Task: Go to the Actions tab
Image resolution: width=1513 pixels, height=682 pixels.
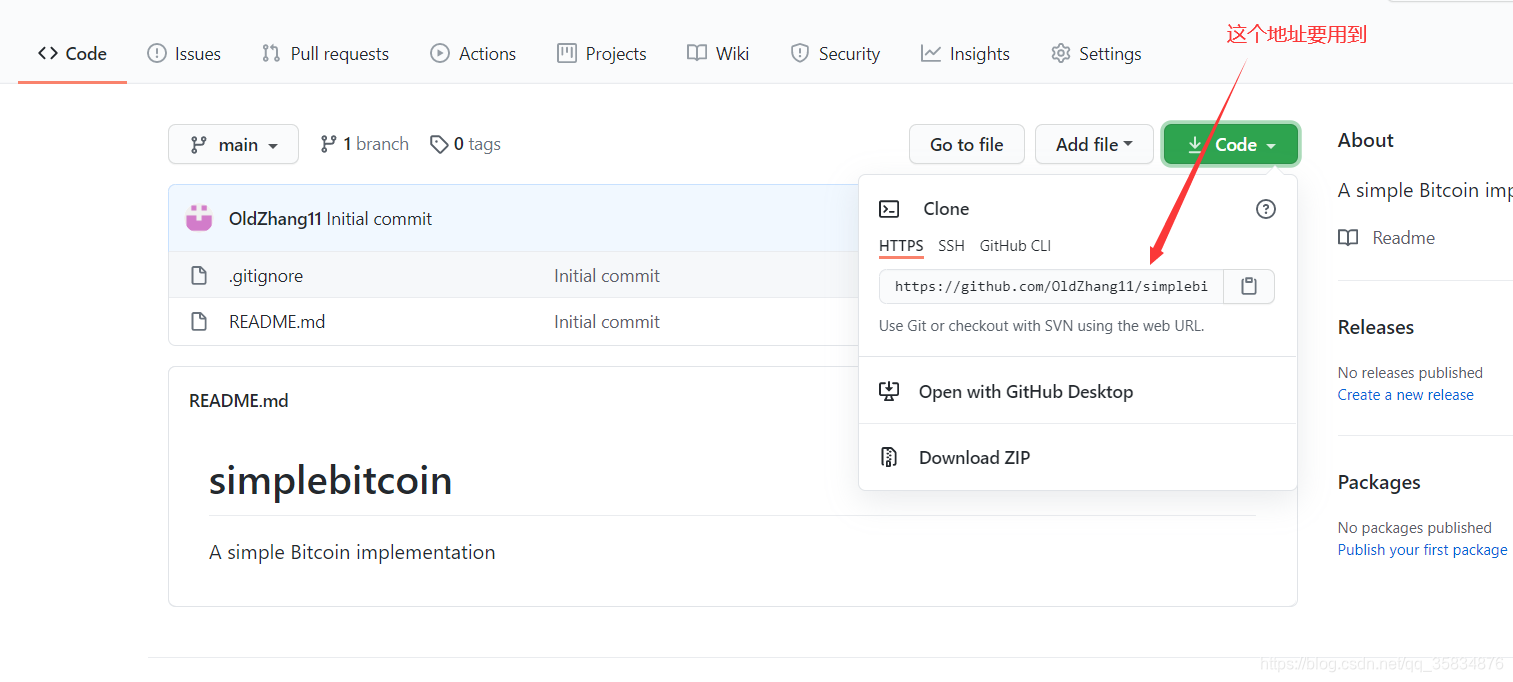Action: click(473, 54)
